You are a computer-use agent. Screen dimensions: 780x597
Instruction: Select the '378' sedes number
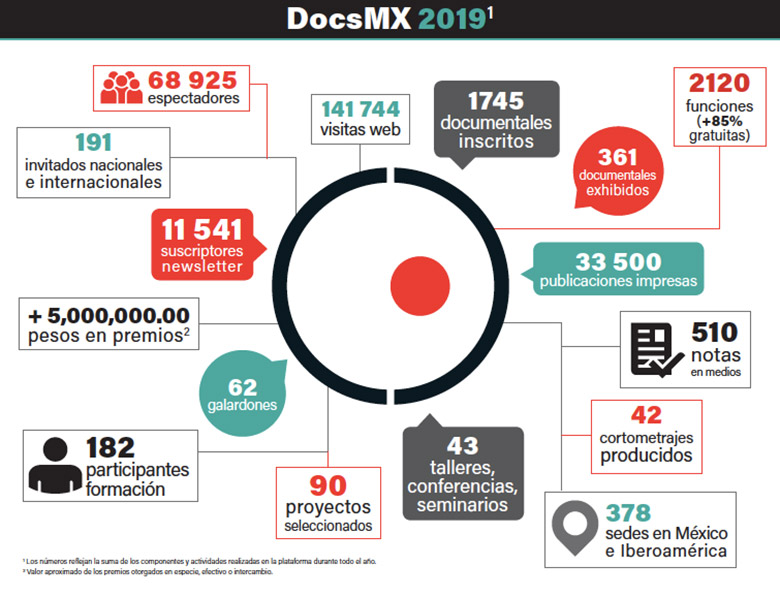pos(628,513)
